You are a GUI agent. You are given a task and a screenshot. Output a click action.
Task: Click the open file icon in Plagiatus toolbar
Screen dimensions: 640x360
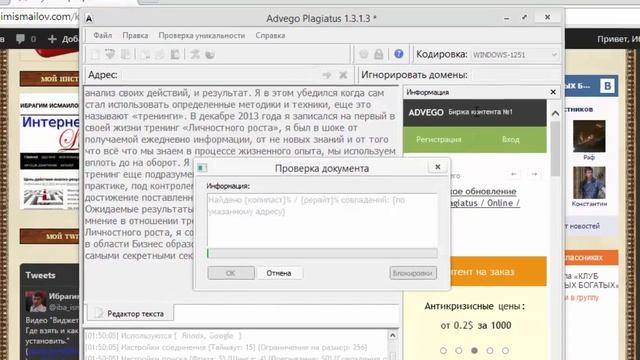tap(110, 54)
